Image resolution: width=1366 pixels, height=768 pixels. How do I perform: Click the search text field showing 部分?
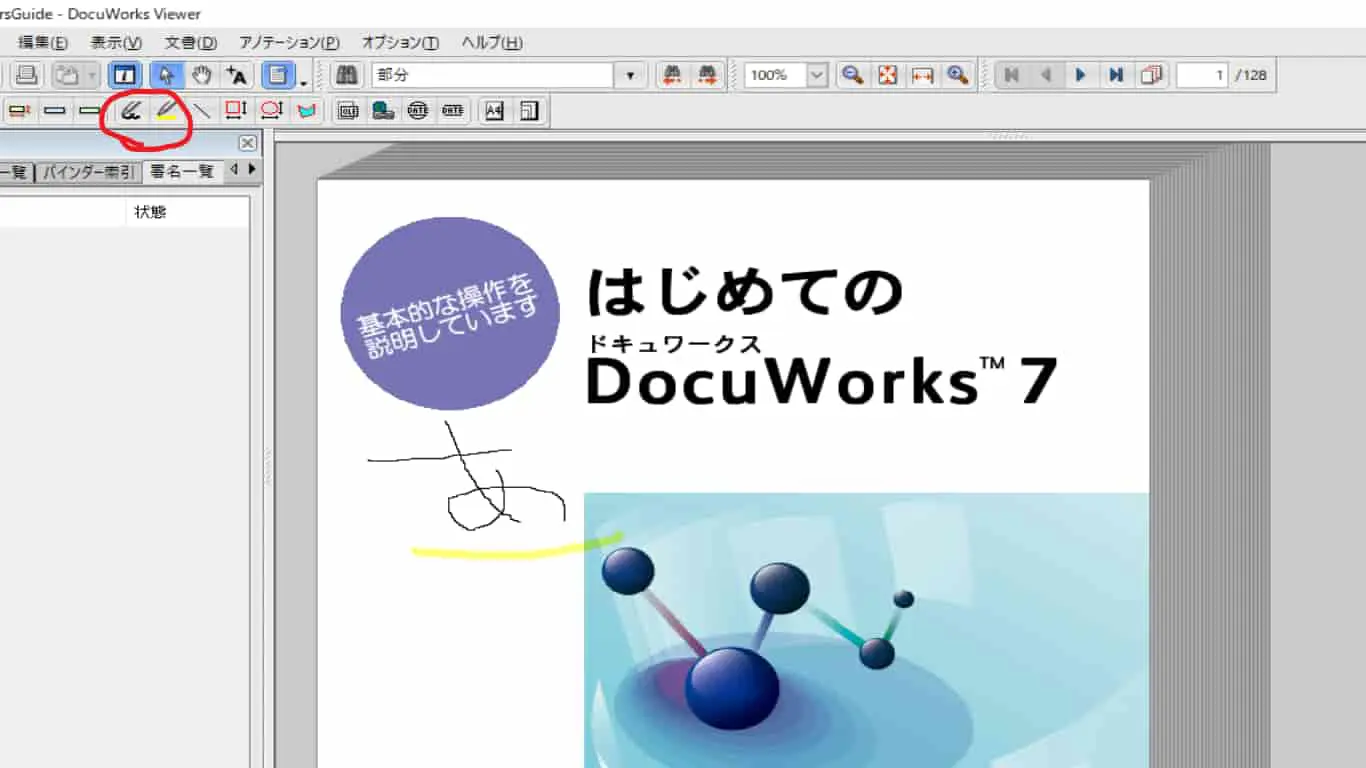(492, 75)
